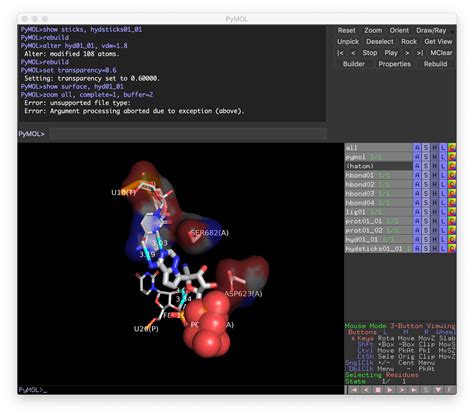Toggle visibility of the 'all' entry
The height and width of the screenshot is (416, 474).
379,148
